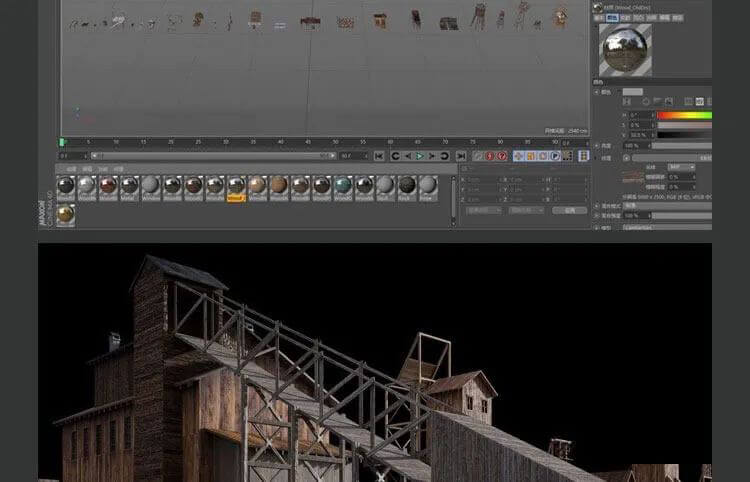Click the rainbow Hue color slider
Screen dimensions: 750x482
(x=684, y=115)
